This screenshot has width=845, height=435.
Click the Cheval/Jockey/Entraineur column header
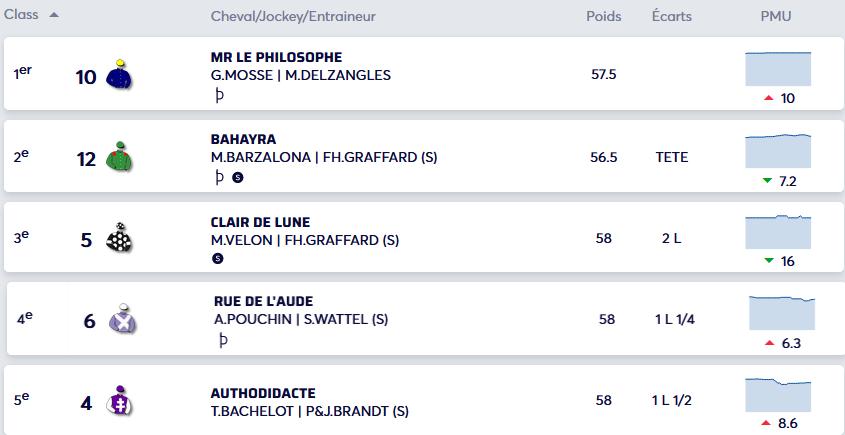293,16
